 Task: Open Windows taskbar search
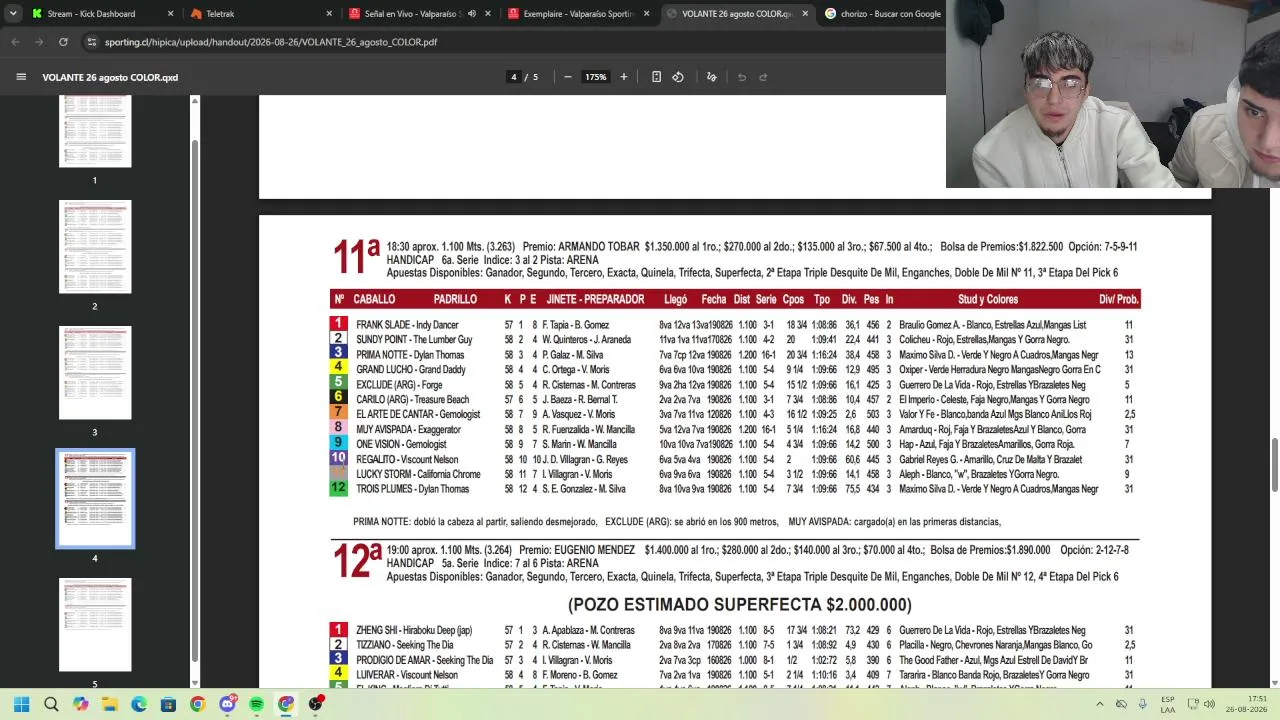click(51, 704)
